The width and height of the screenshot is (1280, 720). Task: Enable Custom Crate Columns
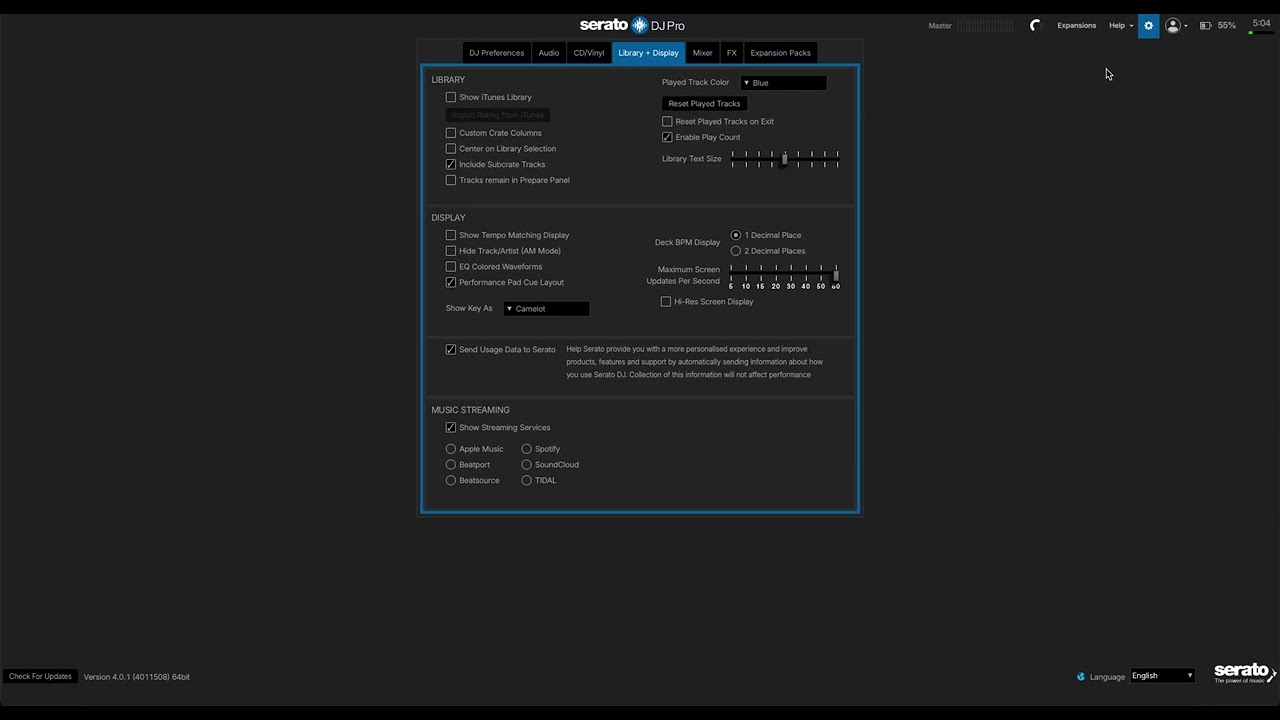pyautogui.click(x=451, y=133)
